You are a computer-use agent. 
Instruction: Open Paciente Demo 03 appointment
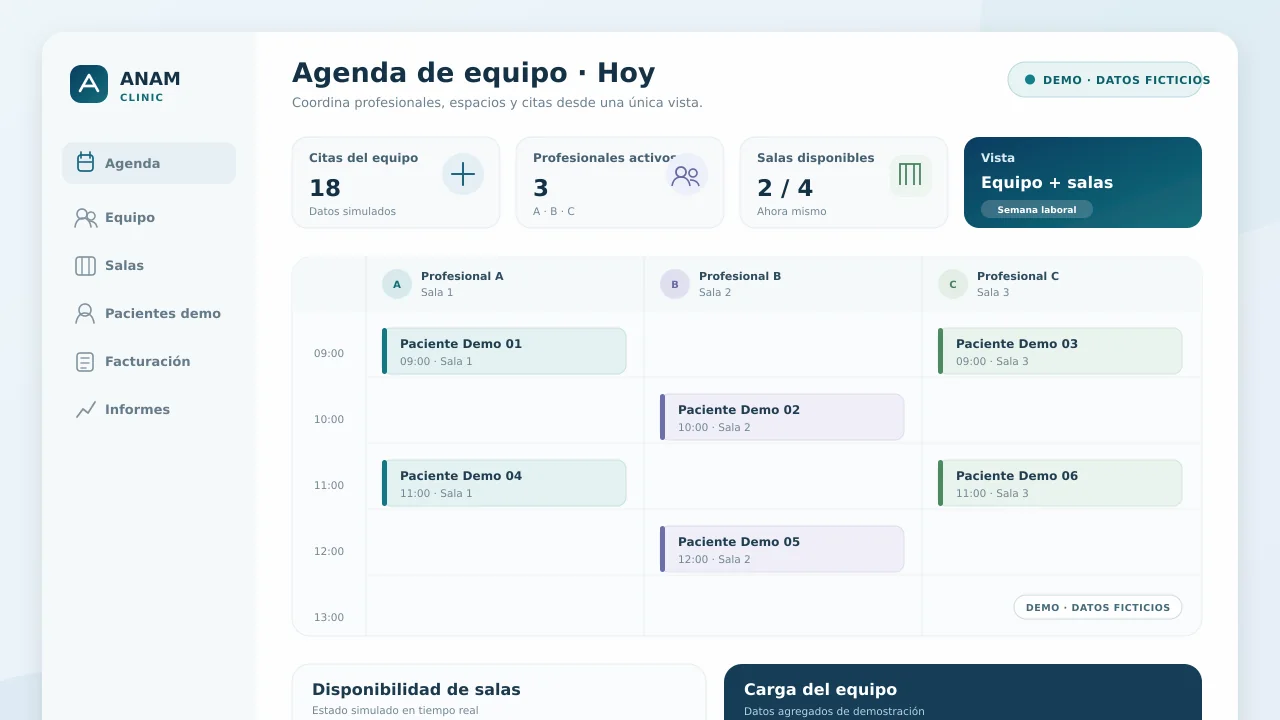[1060, 351]
